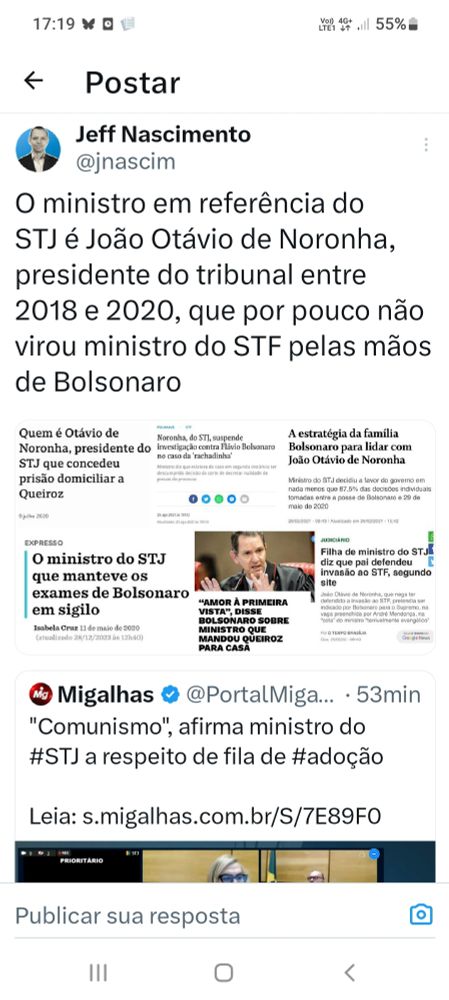
Task: Play the quoted Migalhas video preview
Action: coord(225,862)
